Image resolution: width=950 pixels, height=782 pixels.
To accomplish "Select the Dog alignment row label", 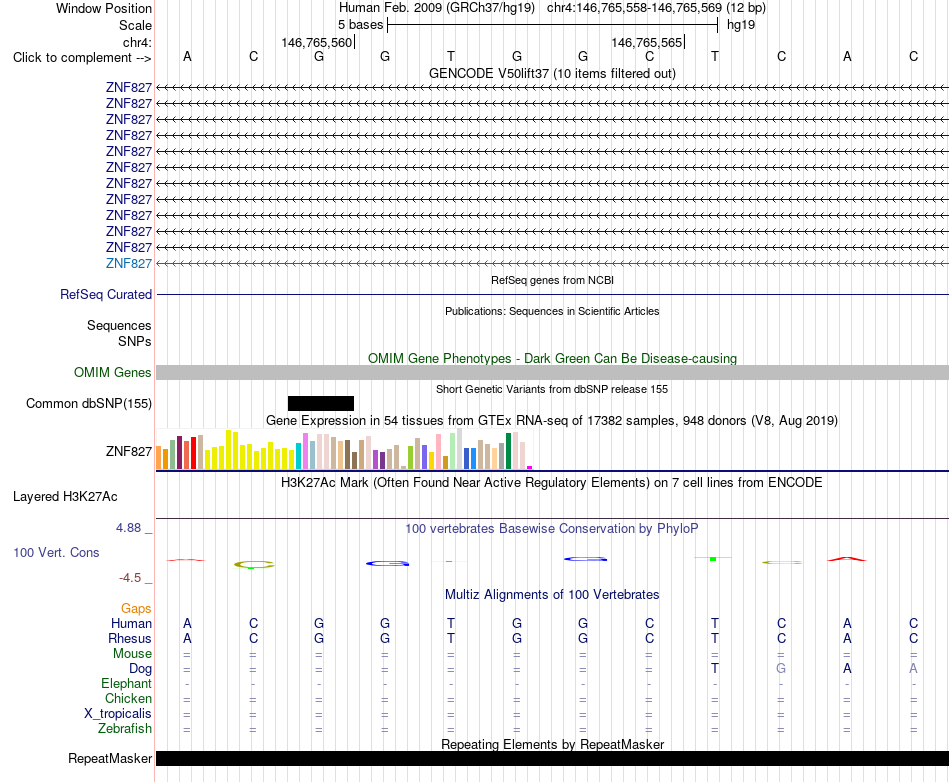I will tap(140, 669).
